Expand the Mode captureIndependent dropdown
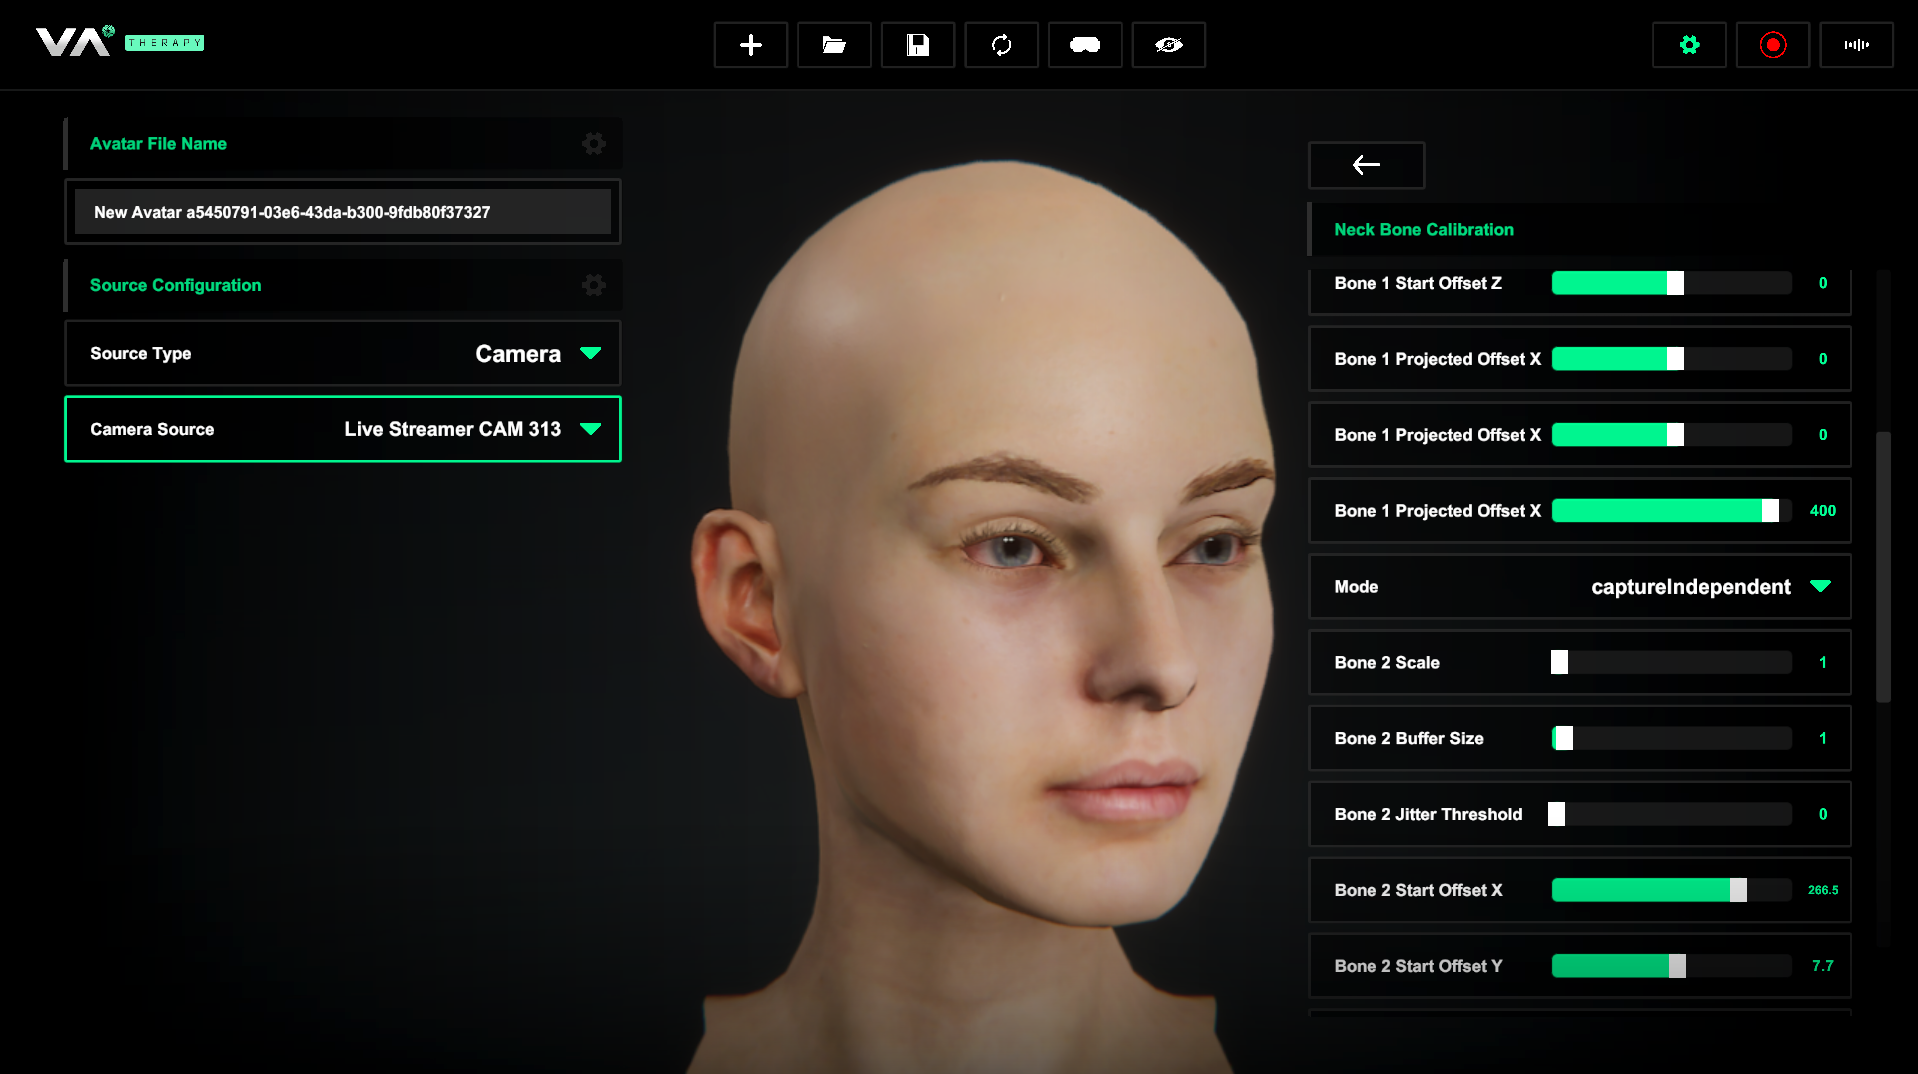 (x=1820, y=587)
